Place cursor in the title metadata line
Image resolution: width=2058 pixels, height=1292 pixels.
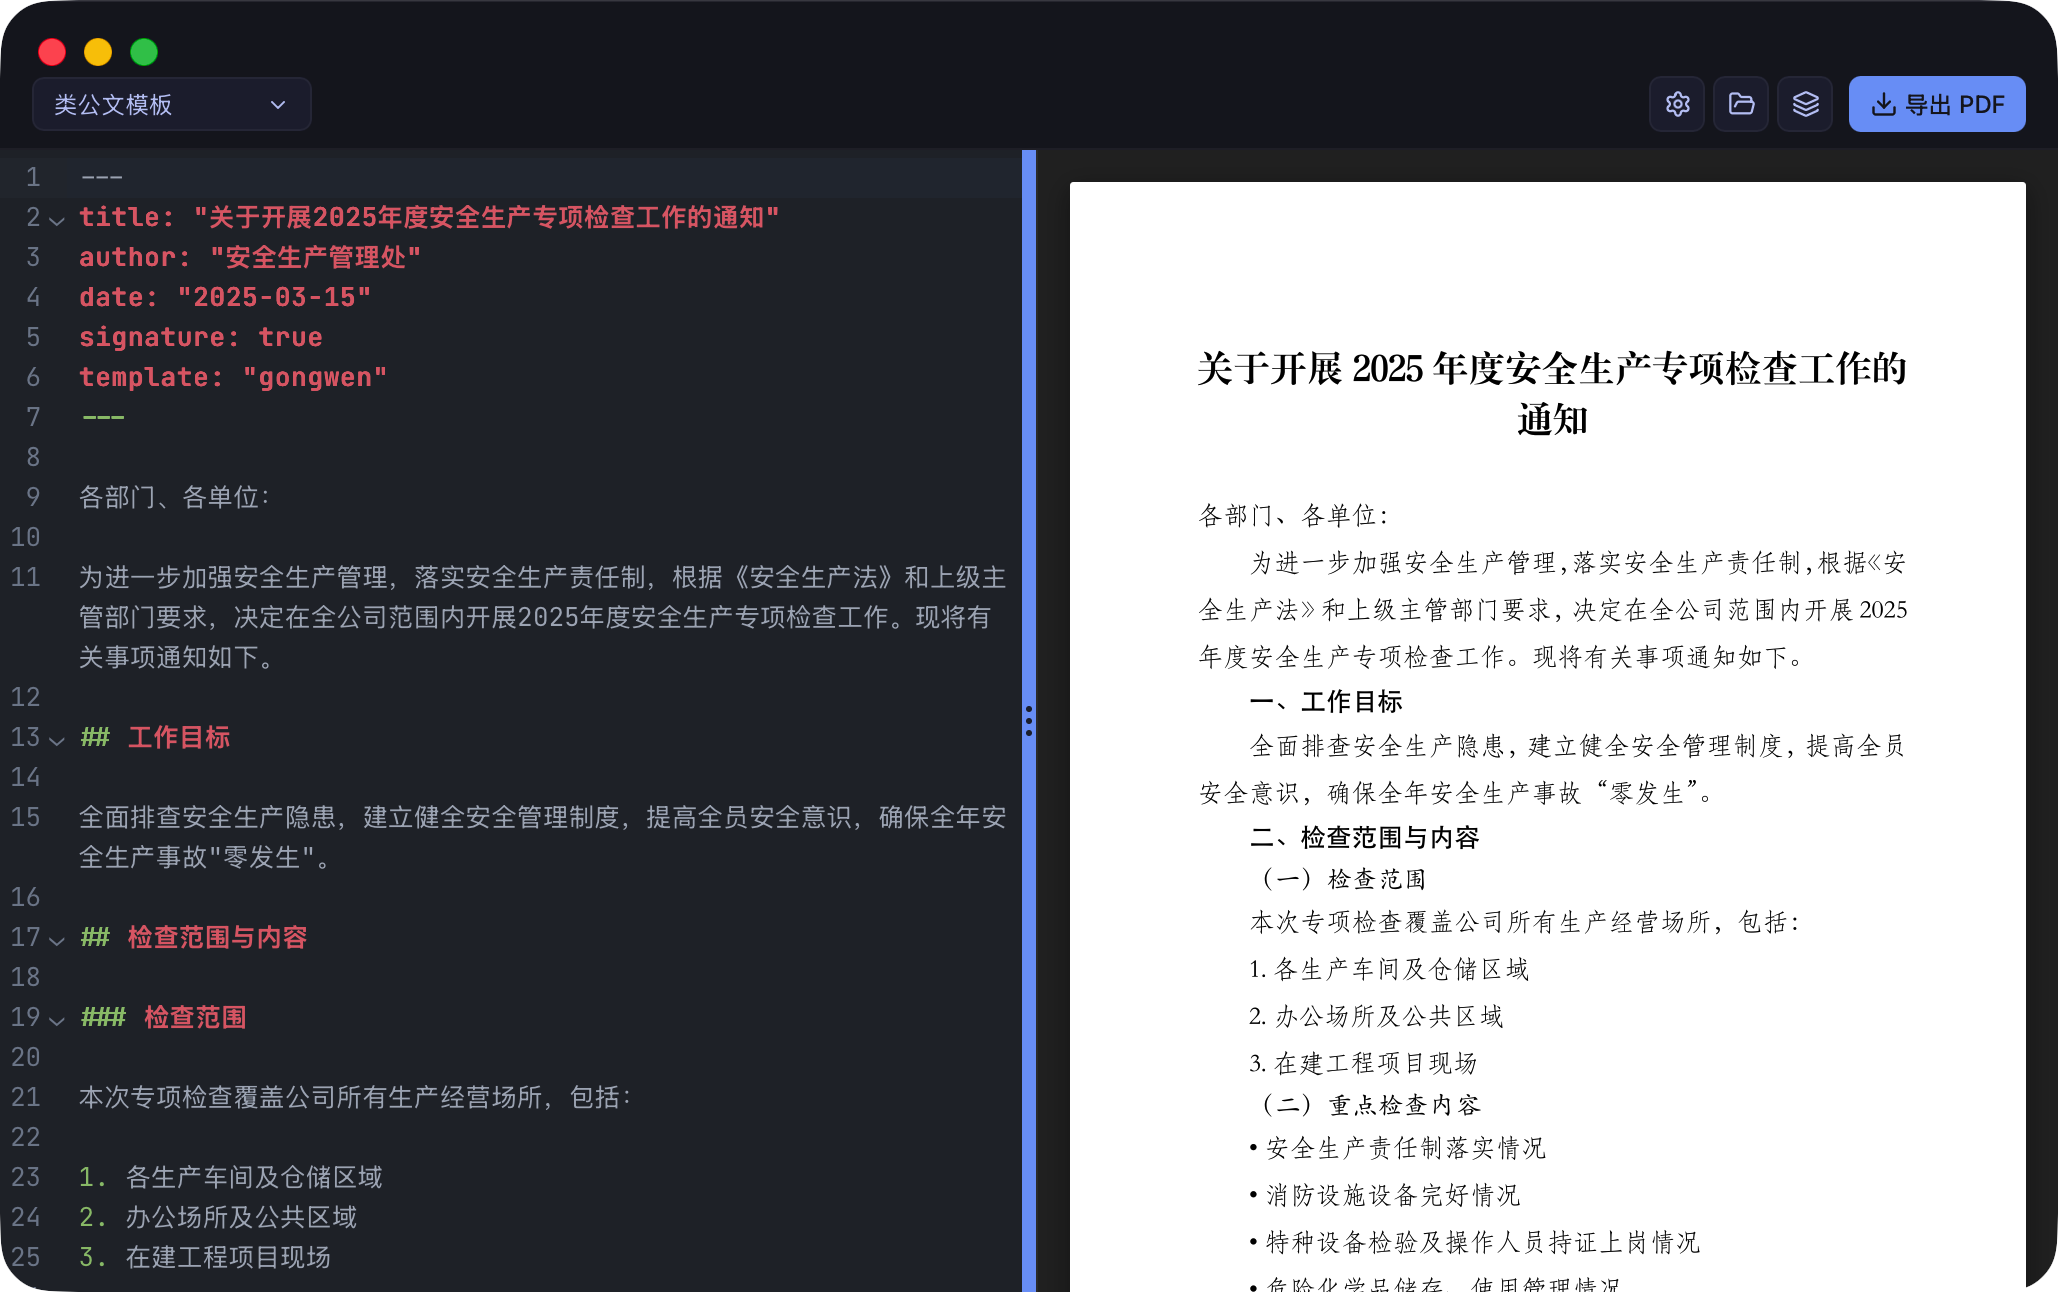pyautogui.click(x=400, y=216)
